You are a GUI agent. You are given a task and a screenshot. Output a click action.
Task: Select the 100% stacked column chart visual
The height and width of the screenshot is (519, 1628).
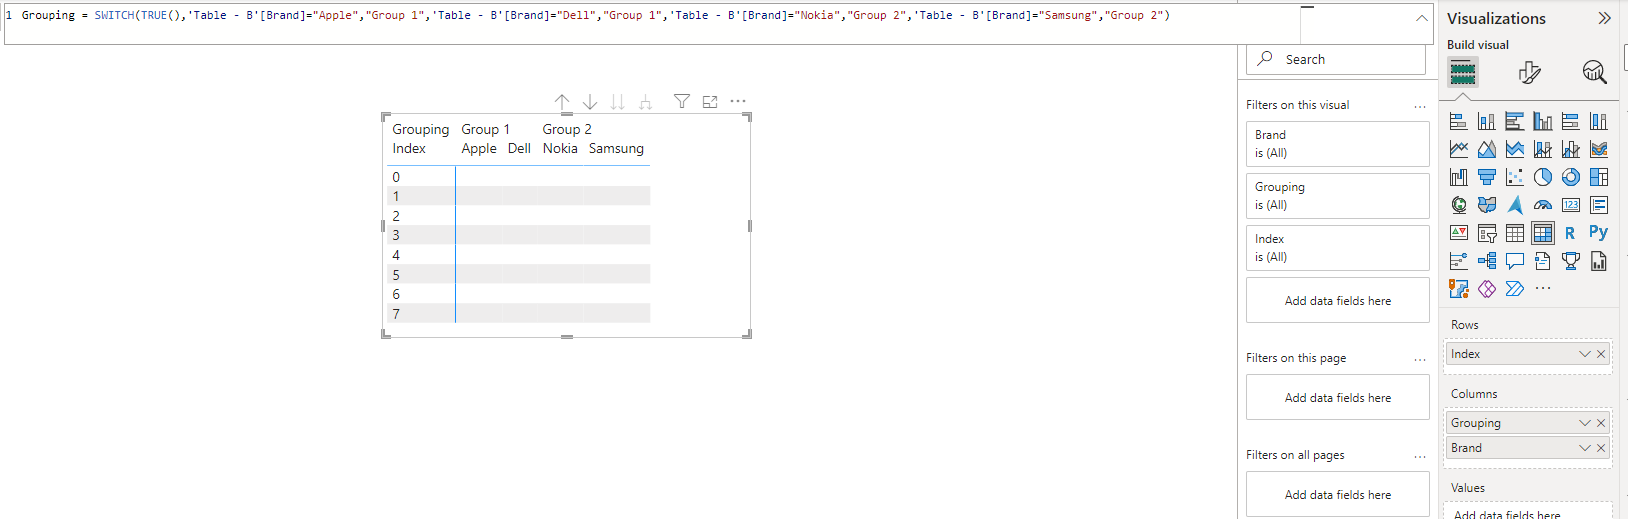[x=1599, y=122]
